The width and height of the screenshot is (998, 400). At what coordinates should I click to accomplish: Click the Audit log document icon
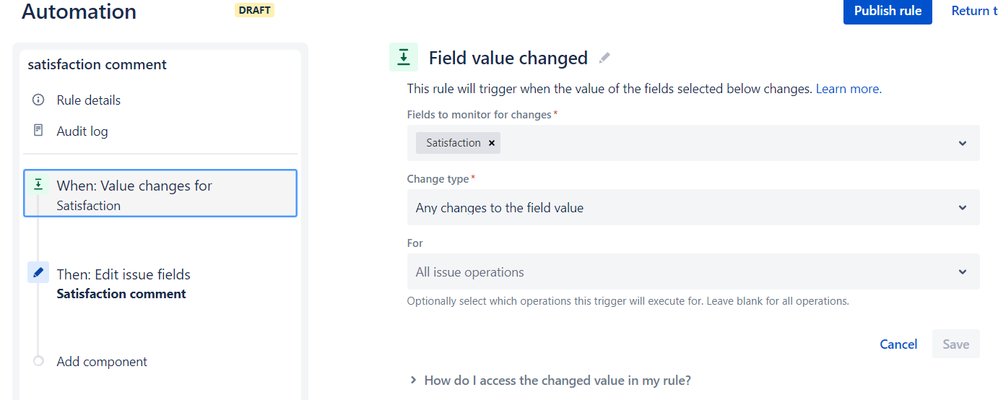(38, 131)
